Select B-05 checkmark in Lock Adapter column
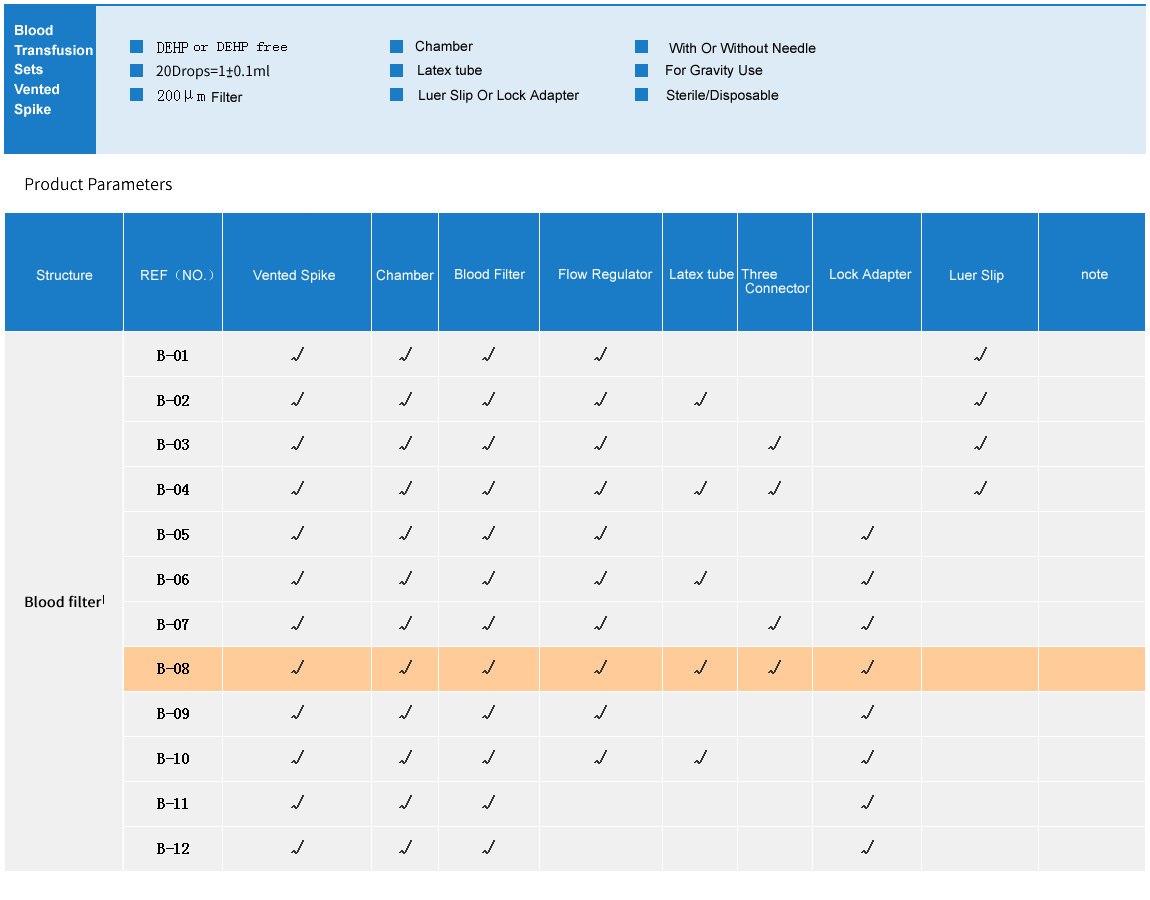 point(867,534)
